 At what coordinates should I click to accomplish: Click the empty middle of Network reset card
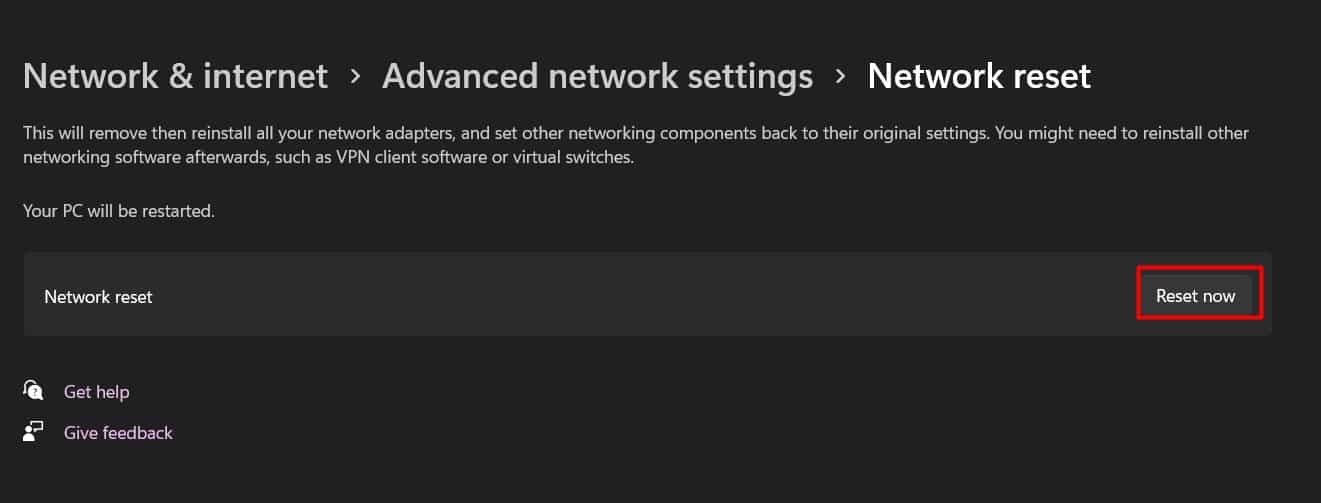pyautogui.click(x=640, y=294)
